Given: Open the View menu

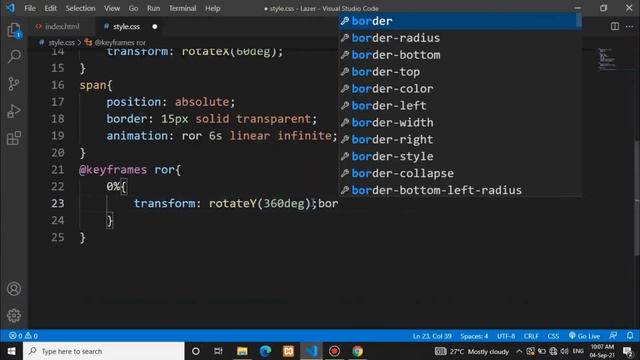Looking at the screenshot, I should (x=111, y=8).
